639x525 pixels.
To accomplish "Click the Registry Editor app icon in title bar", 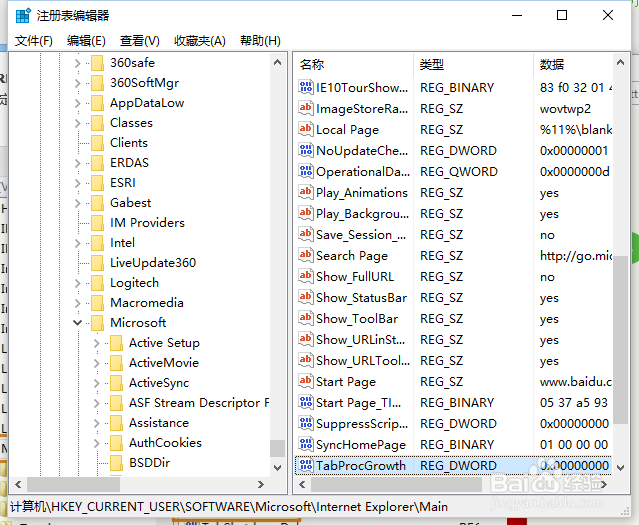I will tap(22, 15).
